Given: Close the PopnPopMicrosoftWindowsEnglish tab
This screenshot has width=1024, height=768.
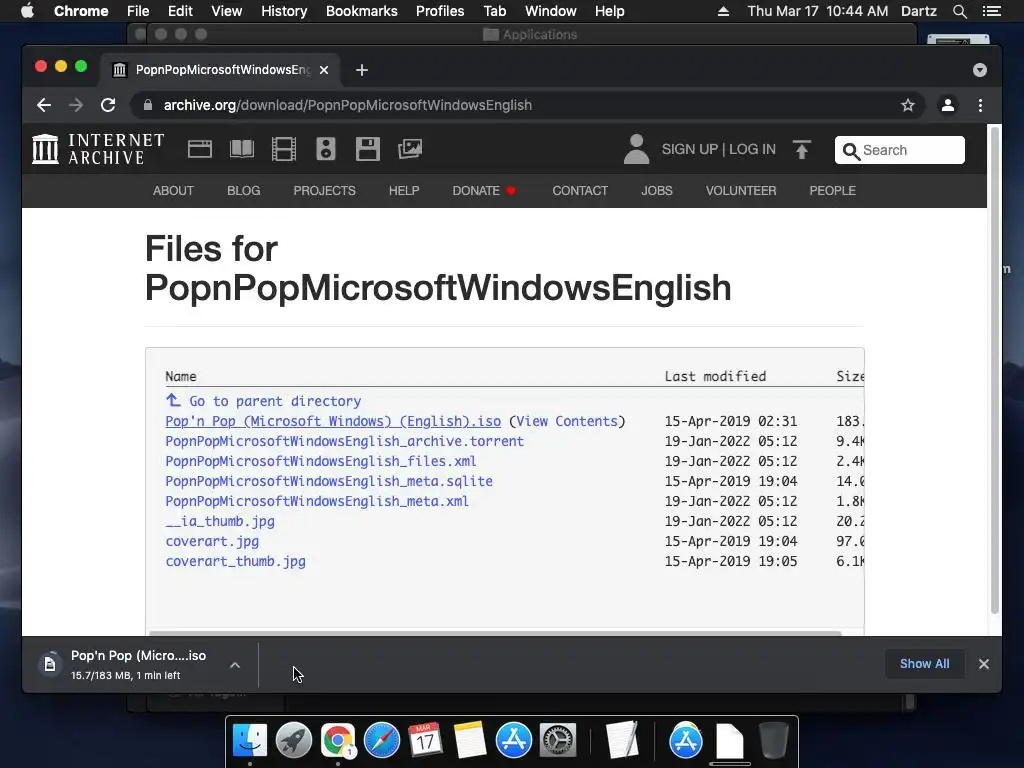Looking at the screenshot, I should (x=324, y=70).
